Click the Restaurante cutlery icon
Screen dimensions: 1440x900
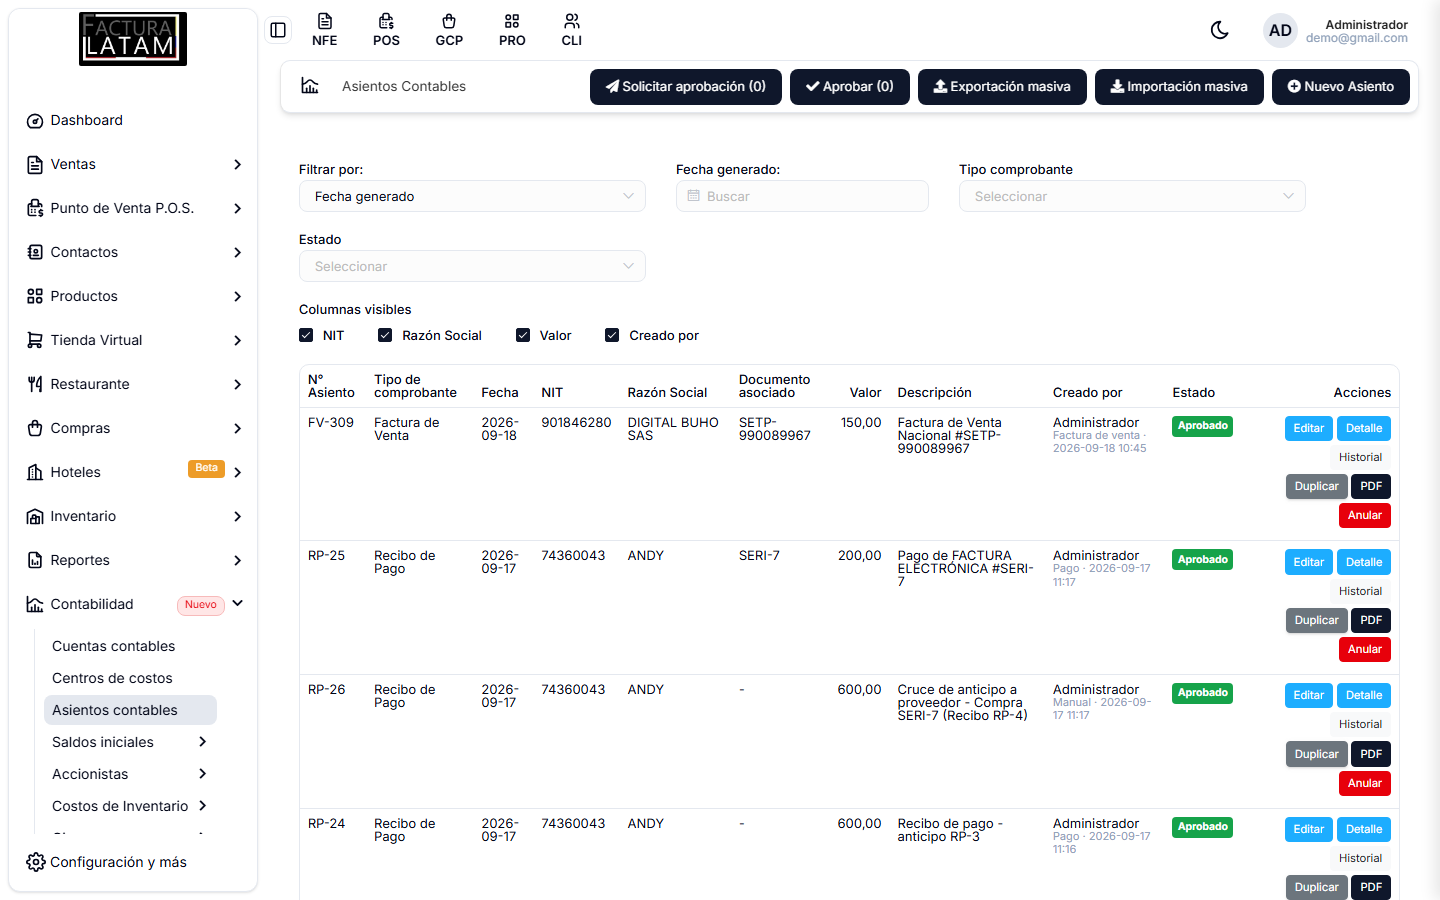pyautogui.click(x=35, y=385)
